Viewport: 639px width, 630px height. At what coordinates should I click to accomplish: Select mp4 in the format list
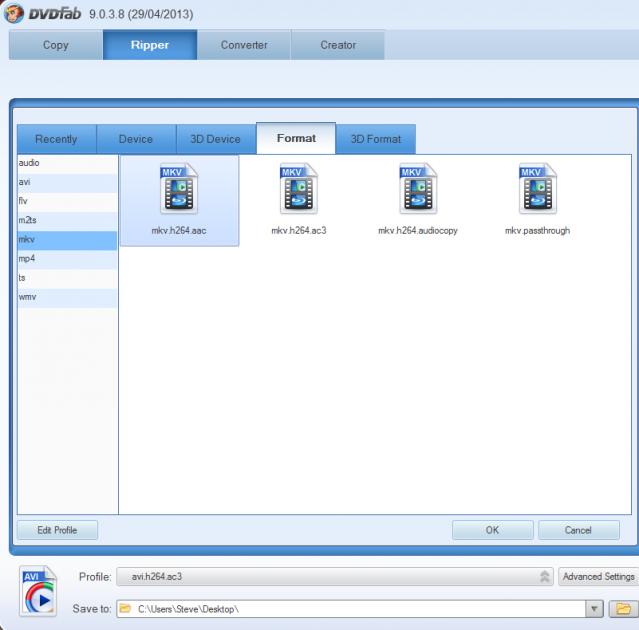[67, 258]
